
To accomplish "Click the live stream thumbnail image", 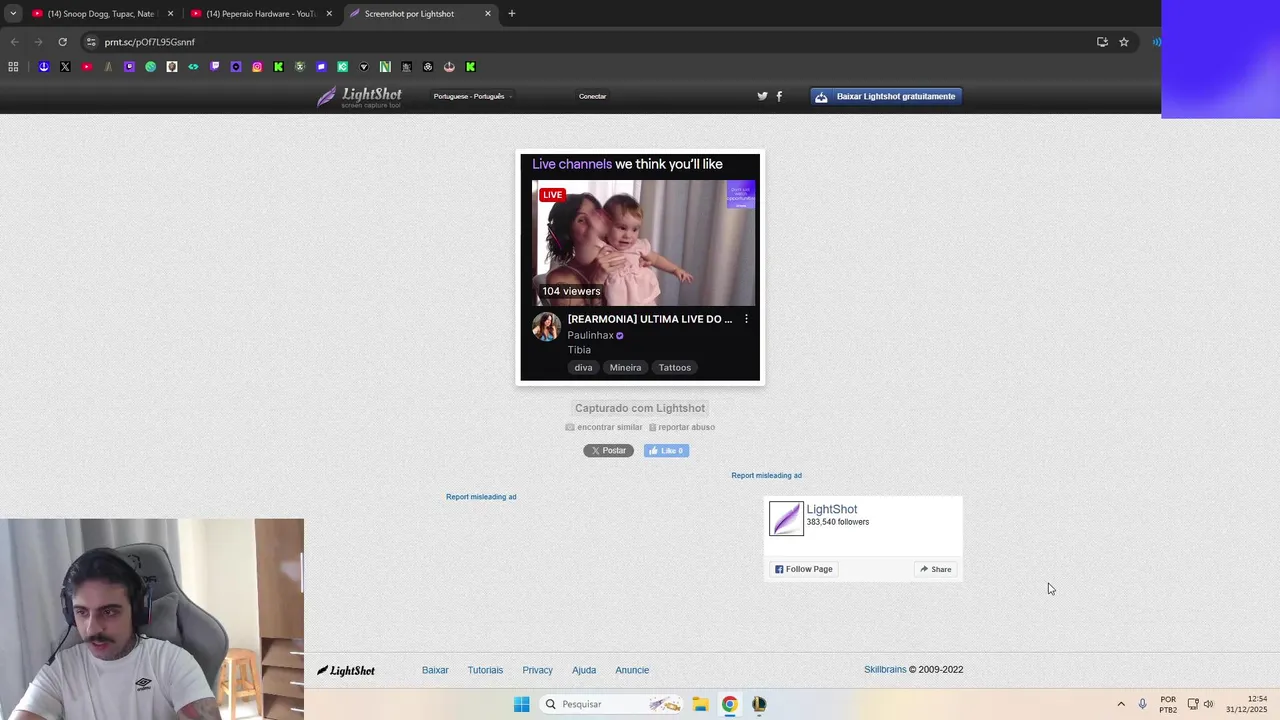I will (x=643, y=243).
